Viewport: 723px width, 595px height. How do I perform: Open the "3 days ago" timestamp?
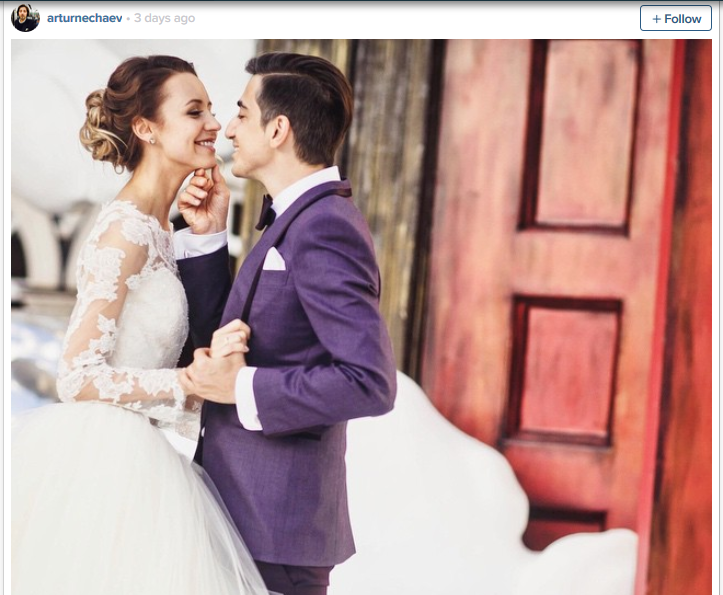[165, 18]
